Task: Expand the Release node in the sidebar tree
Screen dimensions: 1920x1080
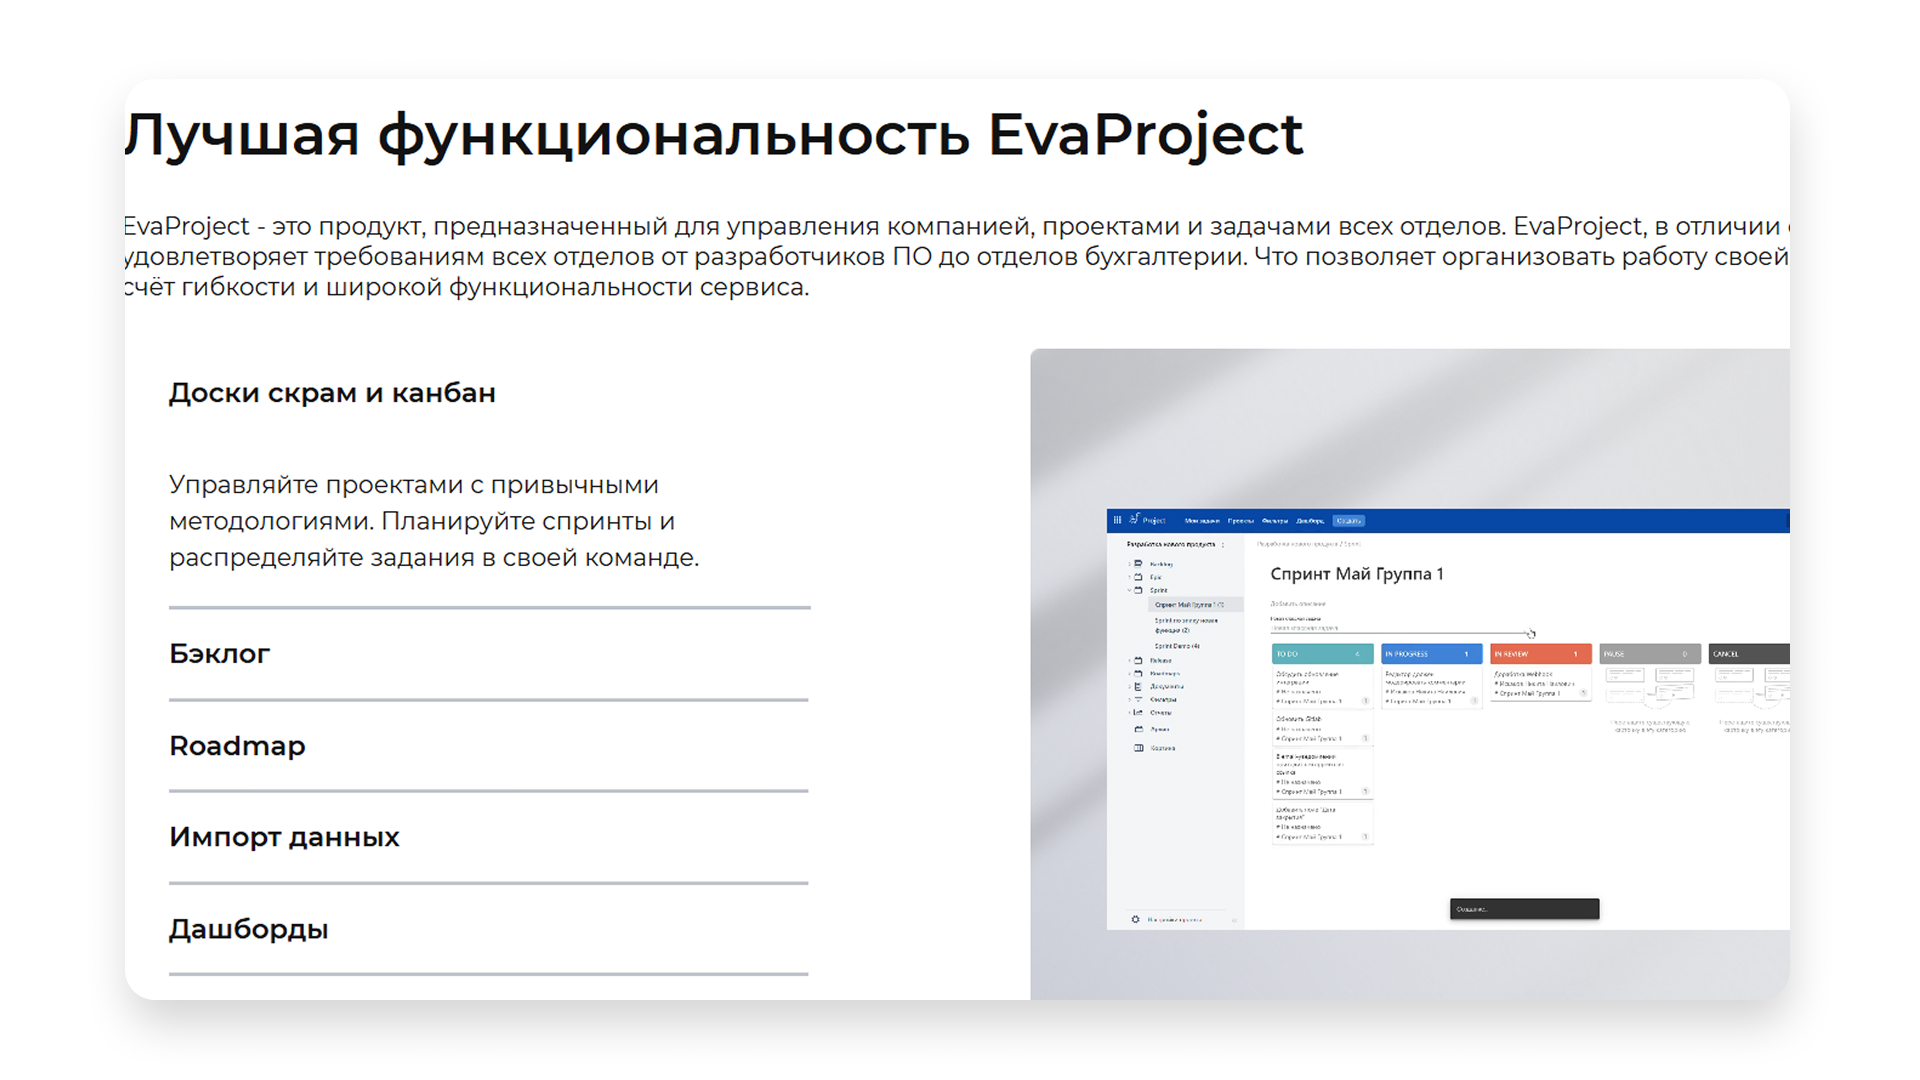Action: (x=1129, y=661)
